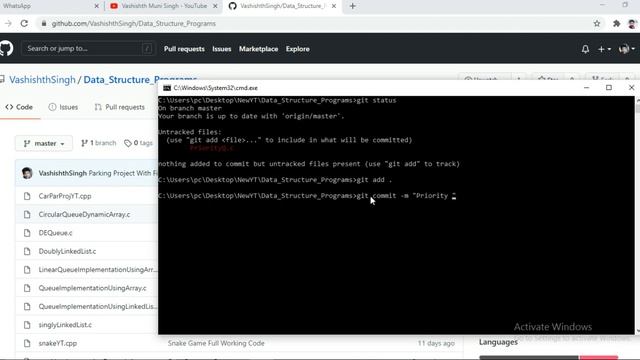The width and height of the screenshot is (640, 360).
Task: Click the git commit command line
Action: coord(307,196)
